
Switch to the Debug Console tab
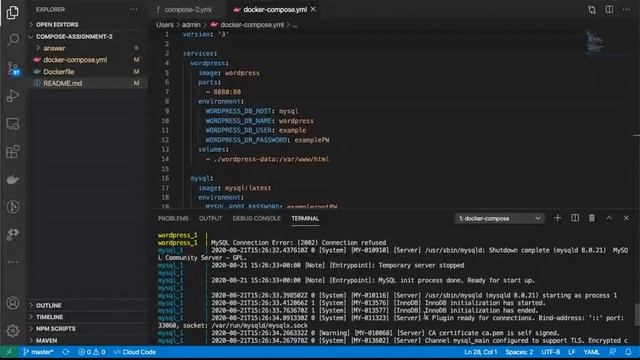pos(256,218)
